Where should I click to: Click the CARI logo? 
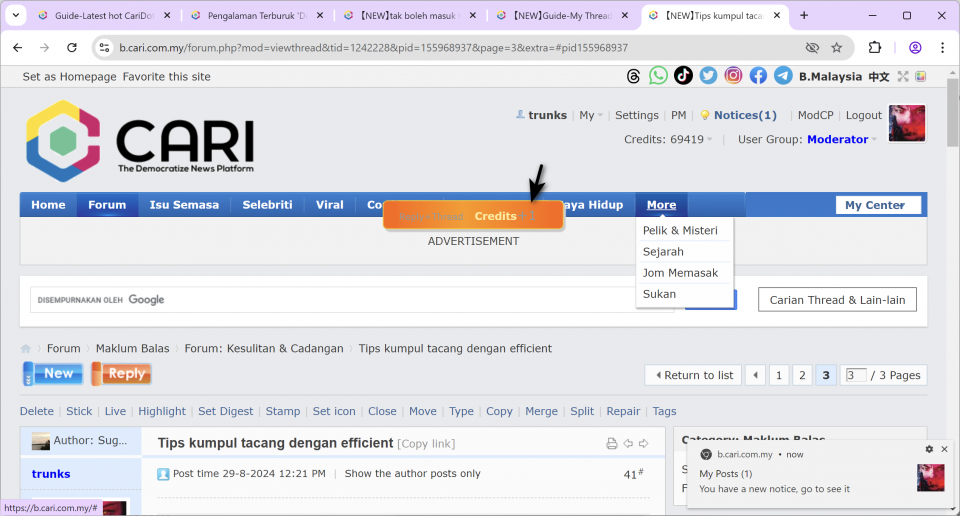coord(140,141)
